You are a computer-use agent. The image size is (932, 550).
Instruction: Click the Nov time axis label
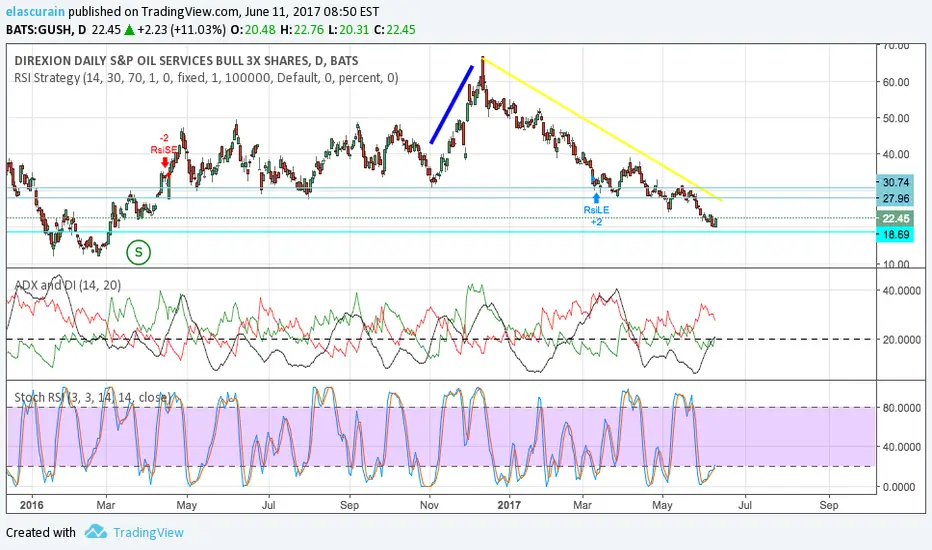pos(429,505)
